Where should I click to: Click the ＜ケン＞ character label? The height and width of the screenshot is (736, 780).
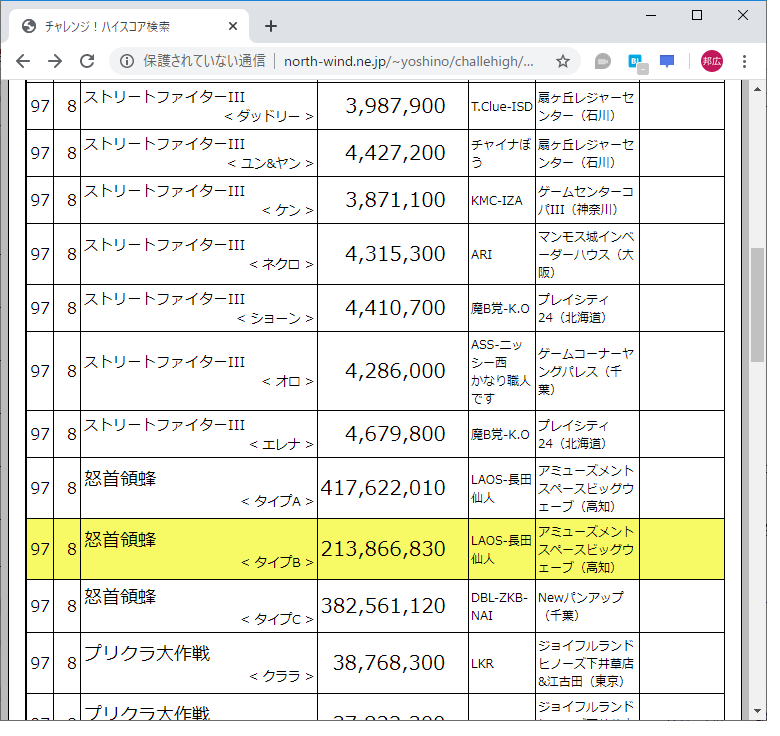point(288,210)
